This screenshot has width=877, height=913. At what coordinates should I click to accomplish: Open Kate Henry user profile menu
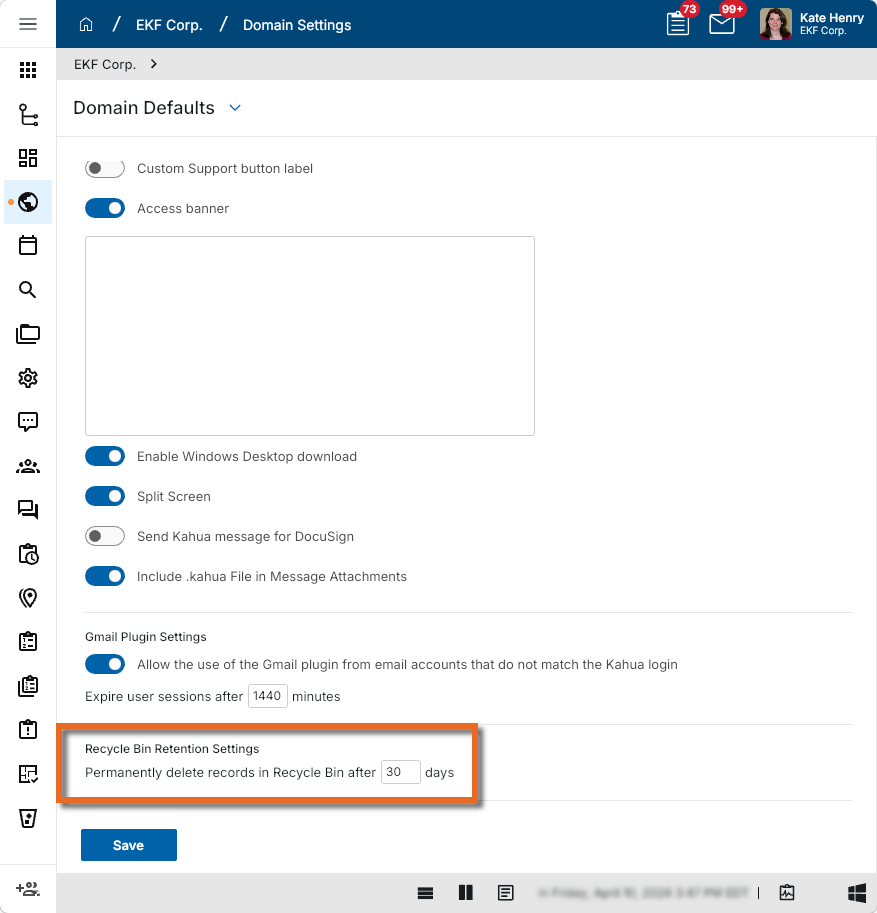(811, 24)
